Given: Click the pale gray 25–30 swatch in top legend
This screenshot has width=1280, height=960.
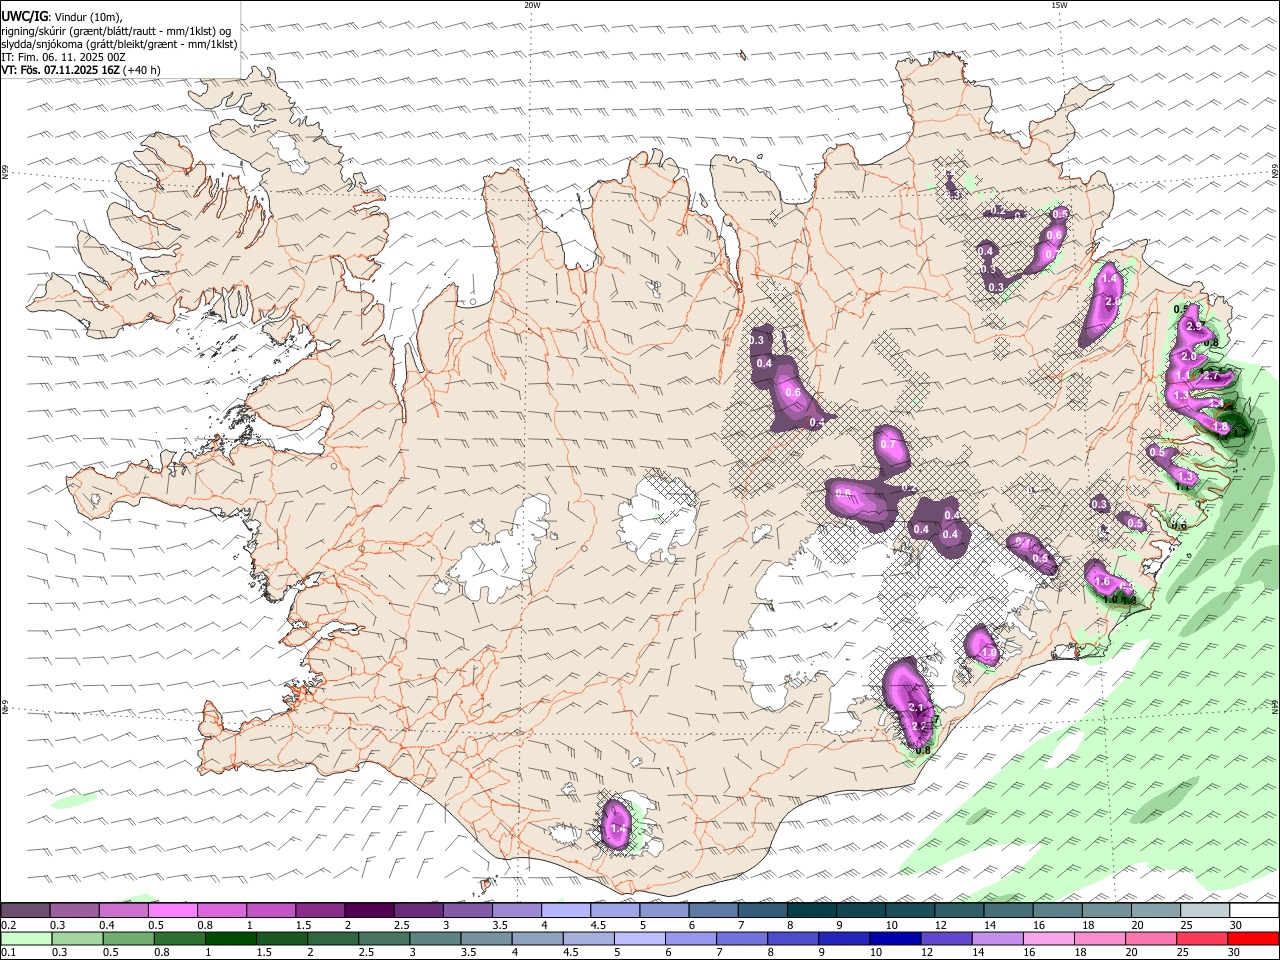Looking at the screenshot, I should pyautogui.click(x=1205, y=911).
